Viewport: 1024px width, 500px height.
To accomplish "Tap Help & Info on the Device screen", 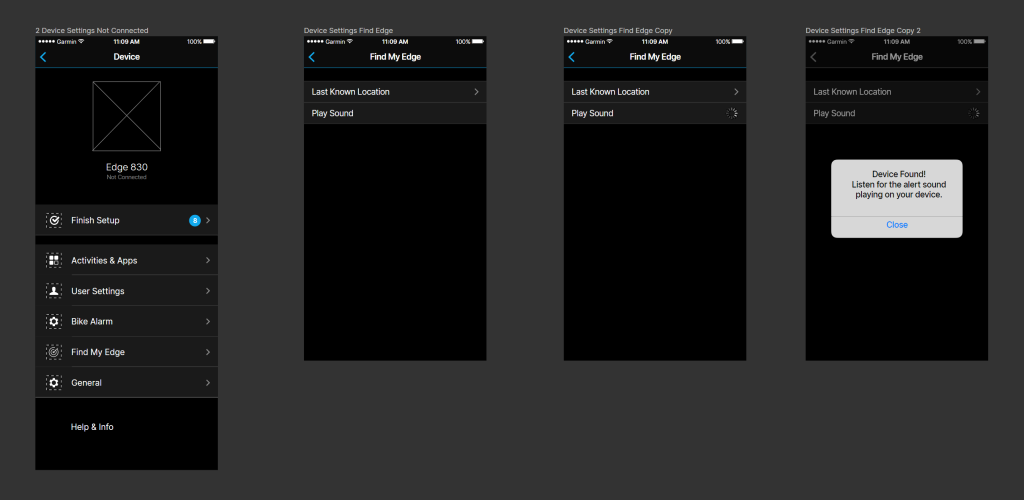I will click(92, 427).
